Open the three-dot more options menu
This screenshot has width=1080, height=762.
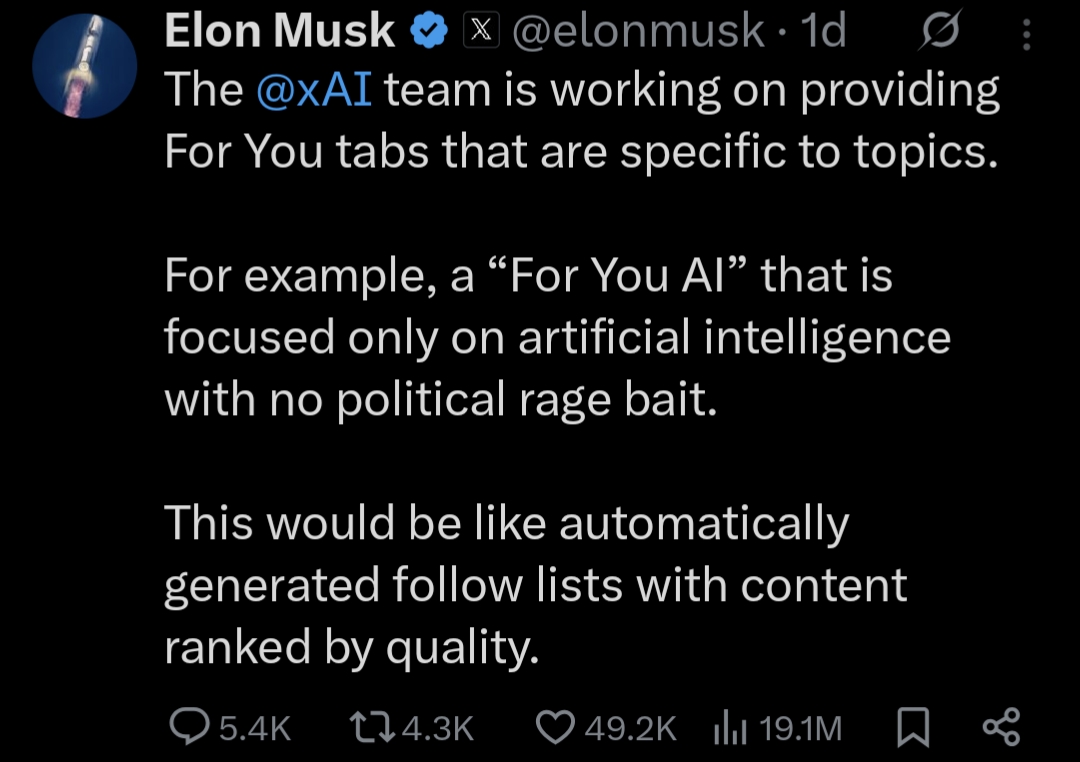1025,36
